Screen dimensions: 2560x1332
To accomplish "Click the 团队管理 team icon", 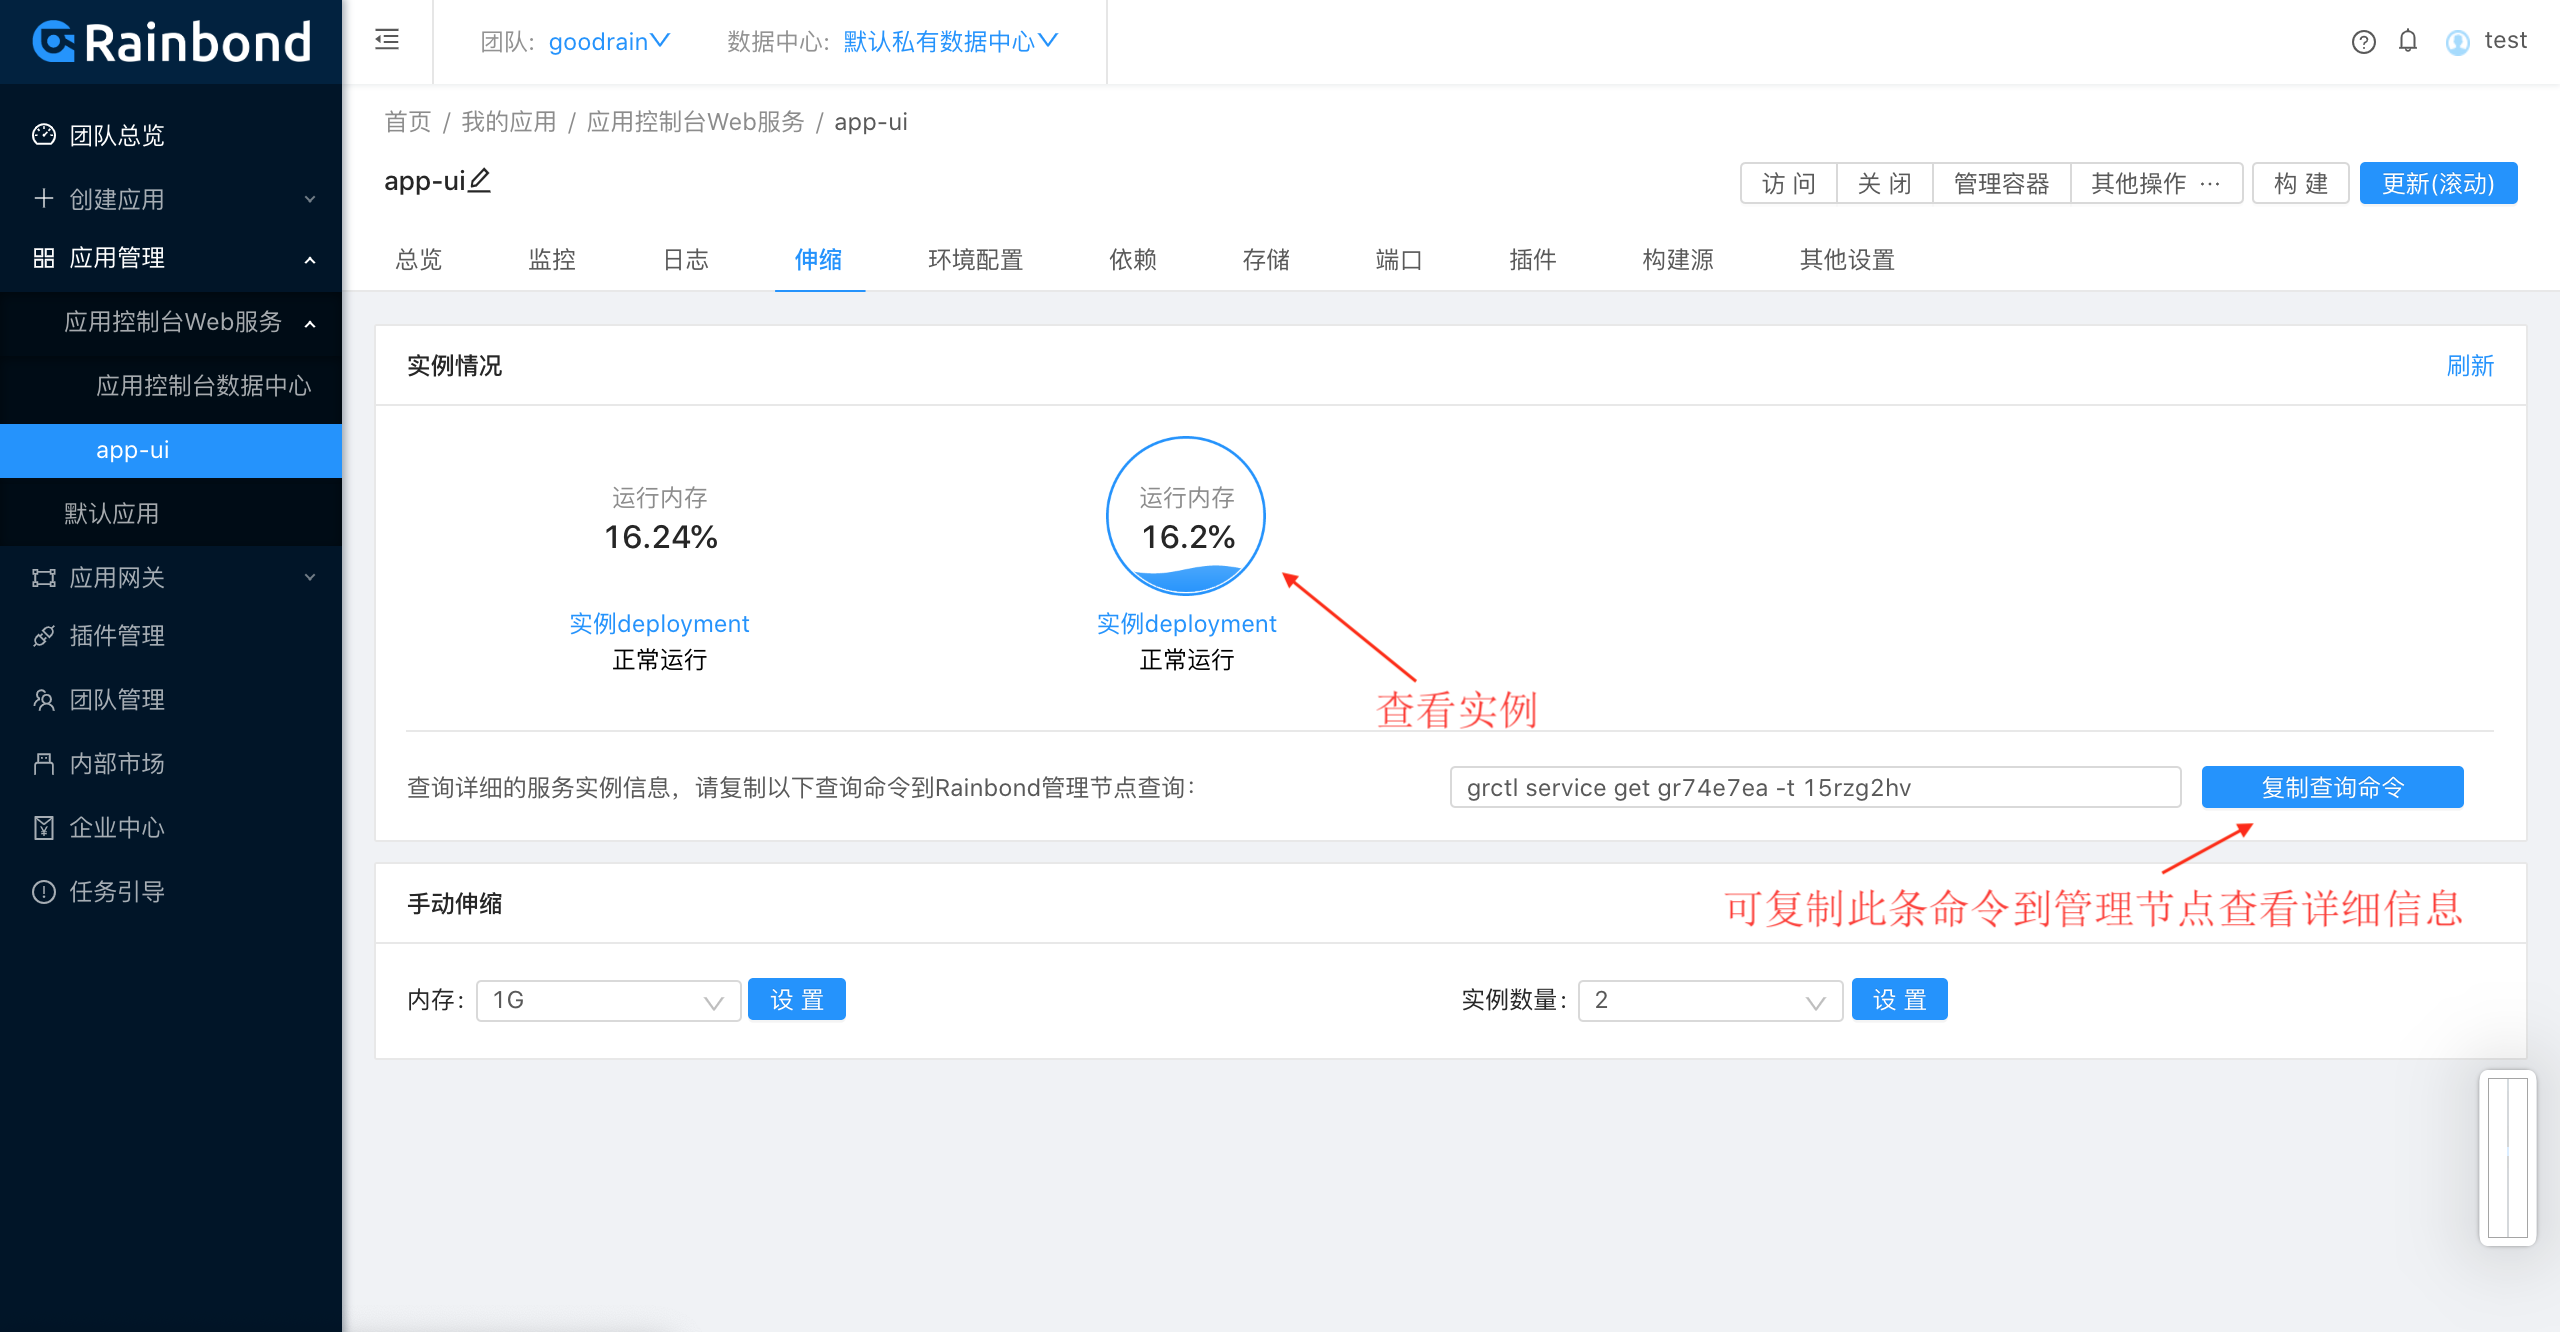I will pyautogui.click(x=44, y=700).
